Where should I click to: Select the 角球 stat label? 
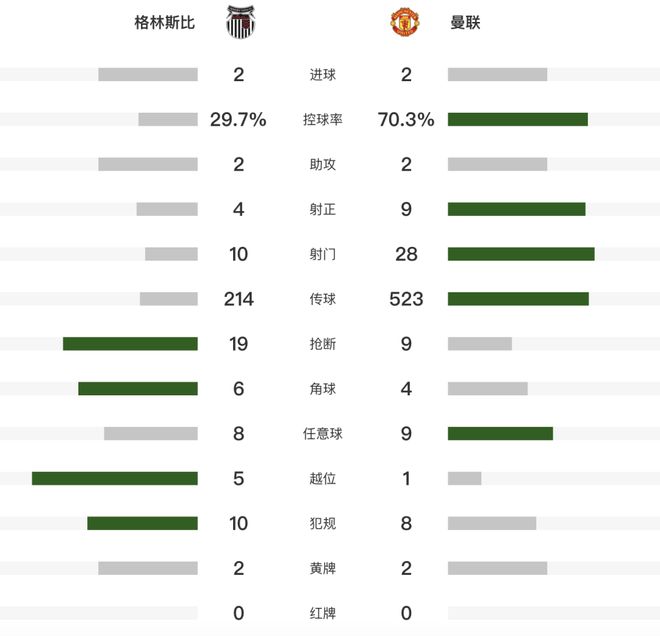click(x=322, y=389)
